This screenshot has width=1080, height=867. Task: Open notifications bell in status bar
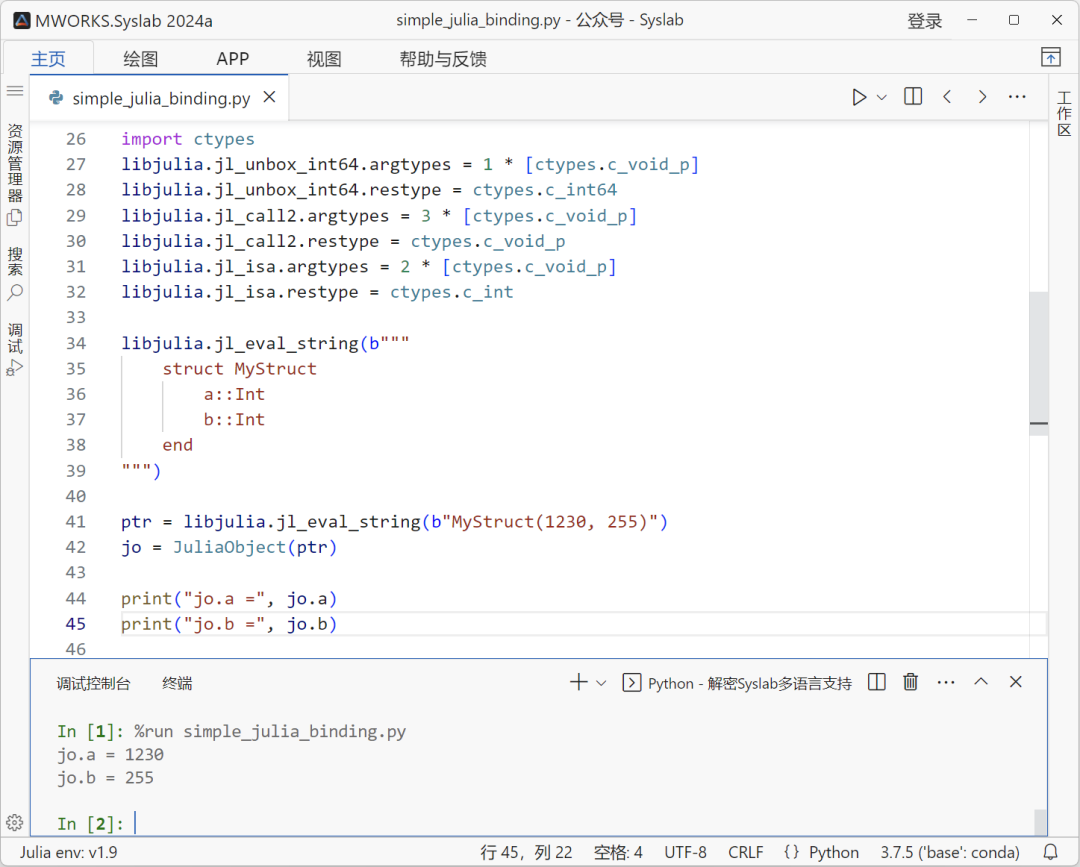coord(1050,853)
